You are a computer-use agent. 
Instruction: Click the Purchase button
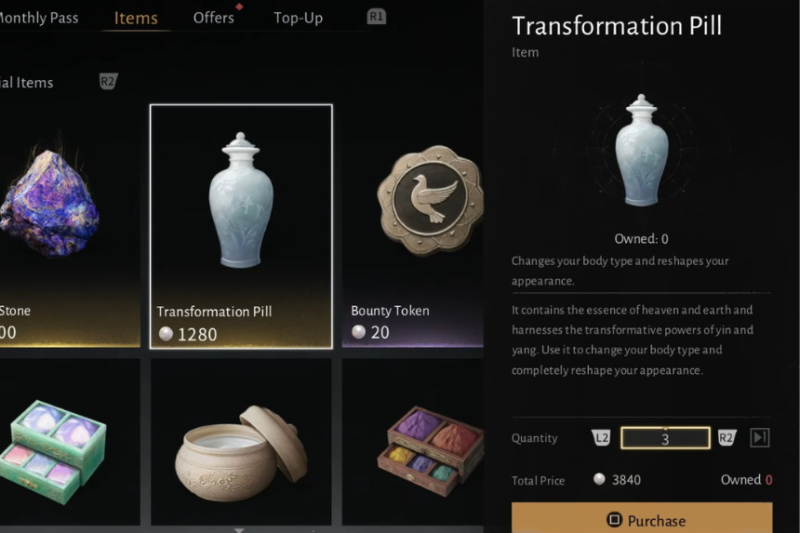642,518
